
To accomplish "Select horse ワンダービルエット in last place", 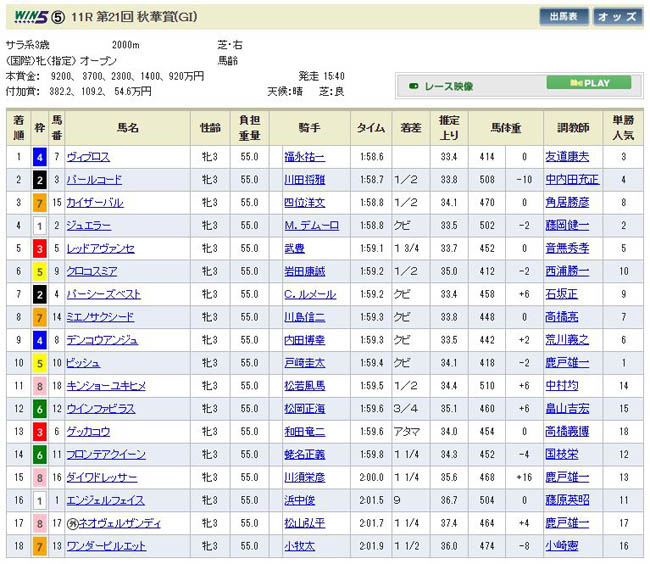I will pos(106,545).
